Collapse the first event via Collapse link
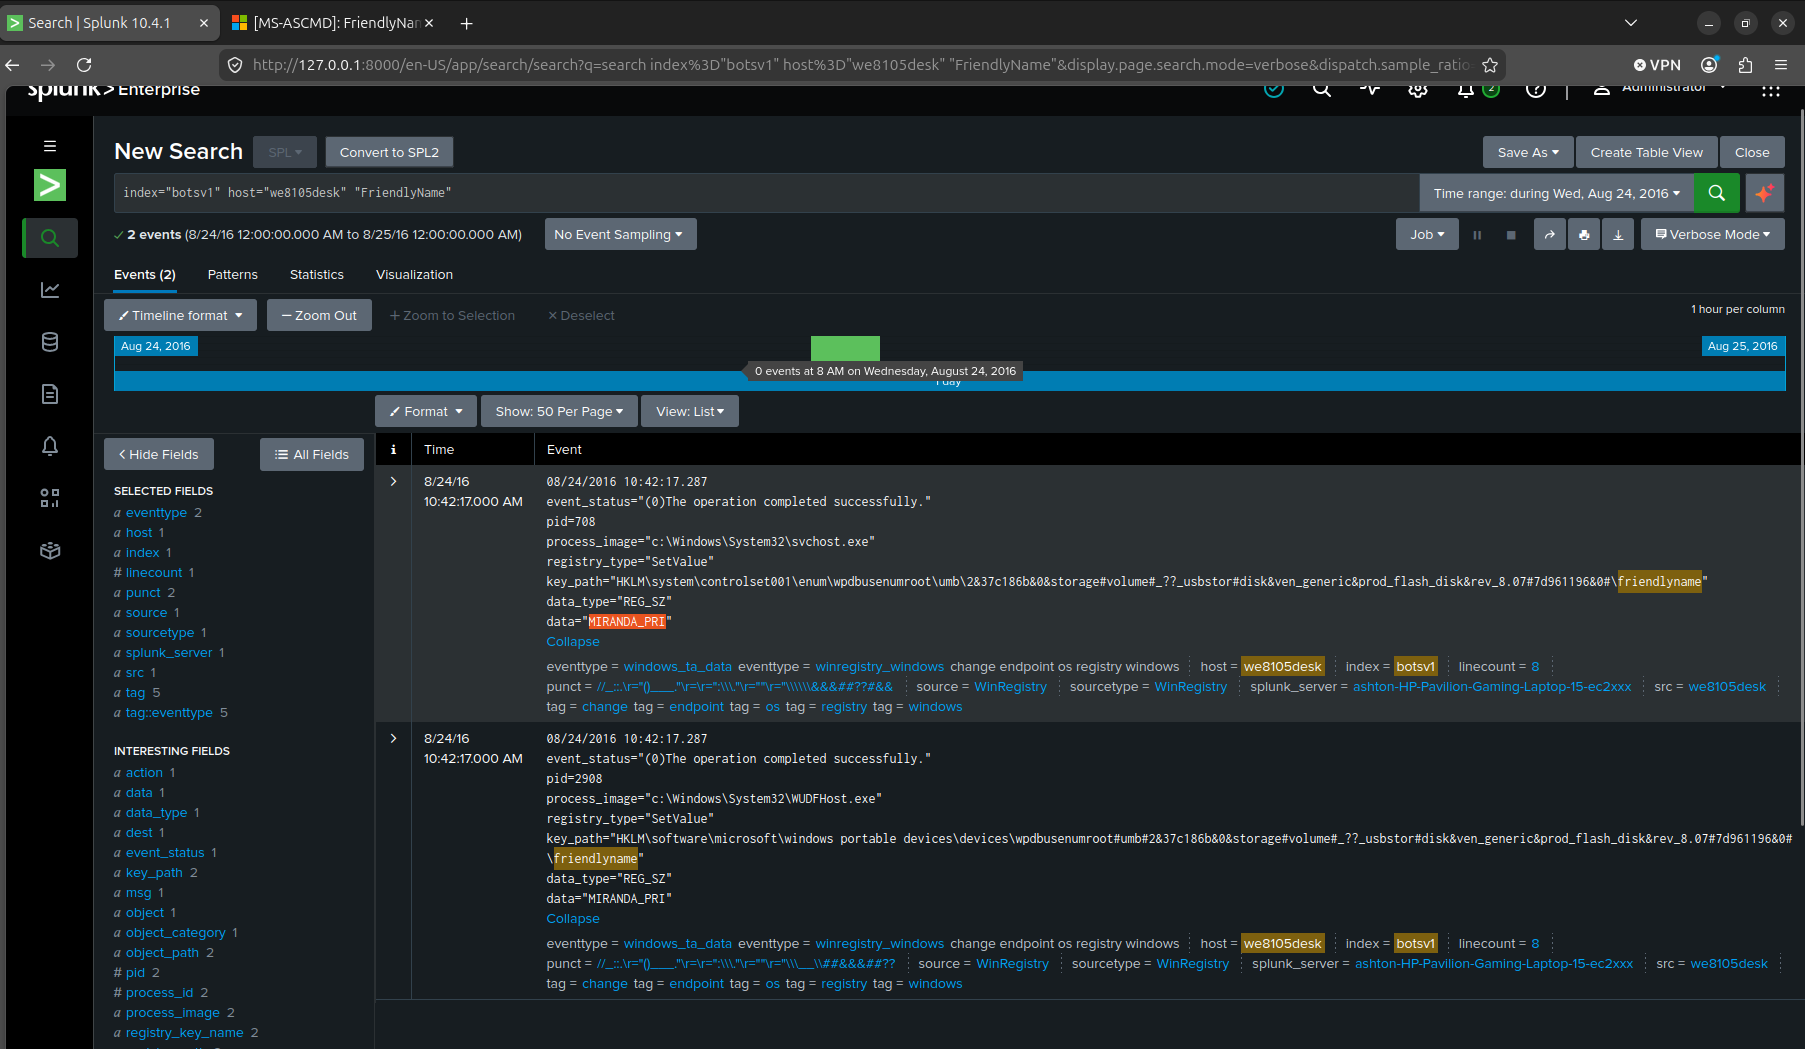This screenshot has height=1049, width=1805. pos(573,642)
